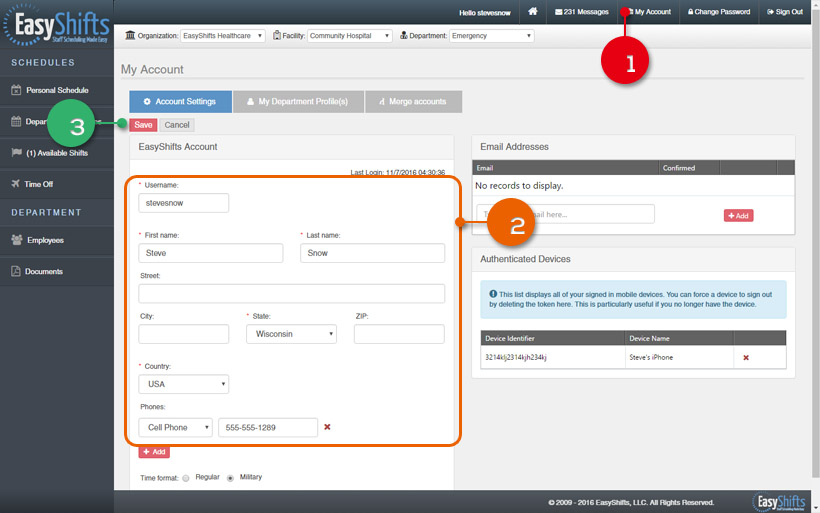Click the EasyShifts logo in sidebar
This screenshot has height=513, width=820.
click(56, 25)
